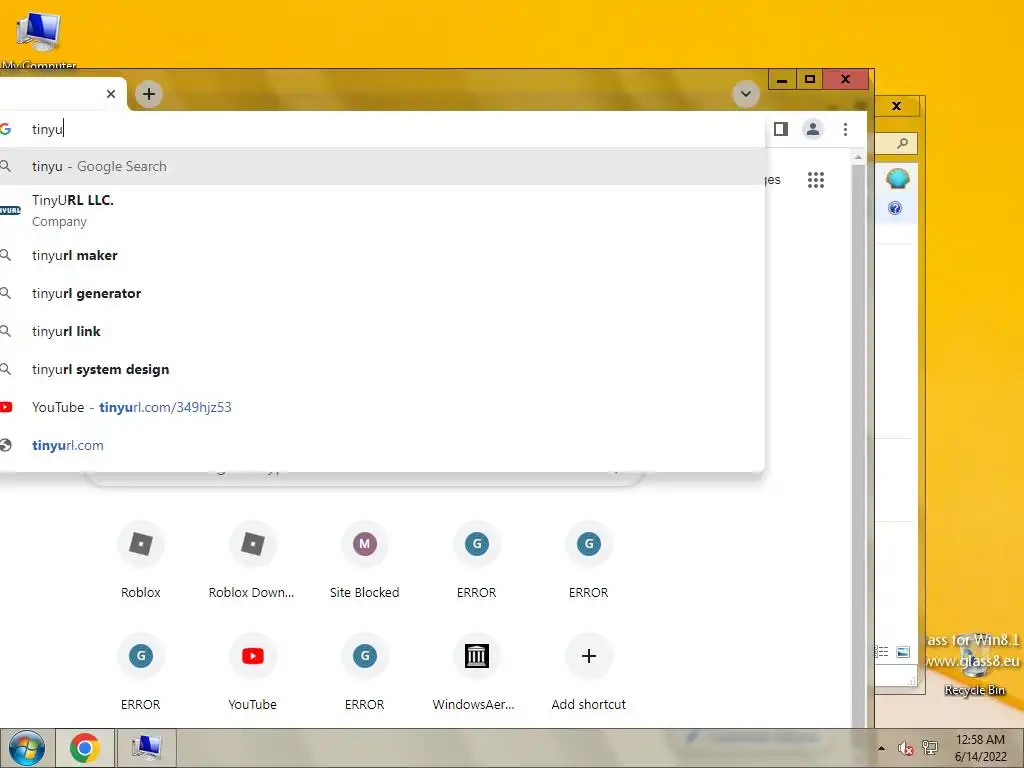Click the blue help icon in the background window
This screenshot has height=768, width=1024.
pos(895,208)
